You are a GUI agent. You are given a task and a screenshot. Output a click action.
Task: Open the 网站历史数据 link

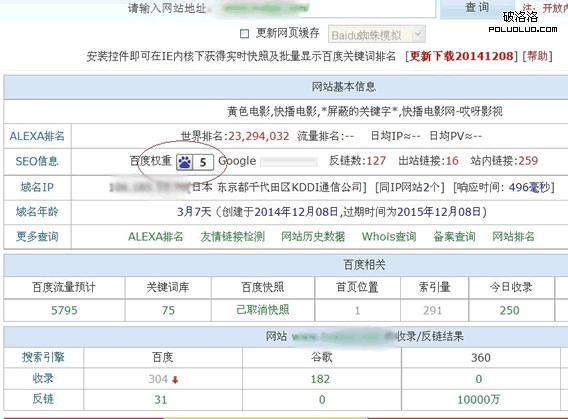point(313,236)
